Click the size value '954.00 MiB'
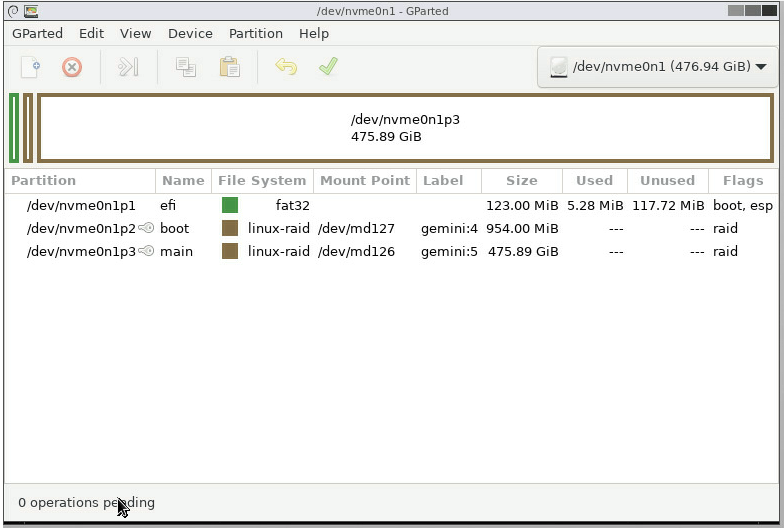Image resolution: width=784 pixels, height=528 pixels. (522, 228)
